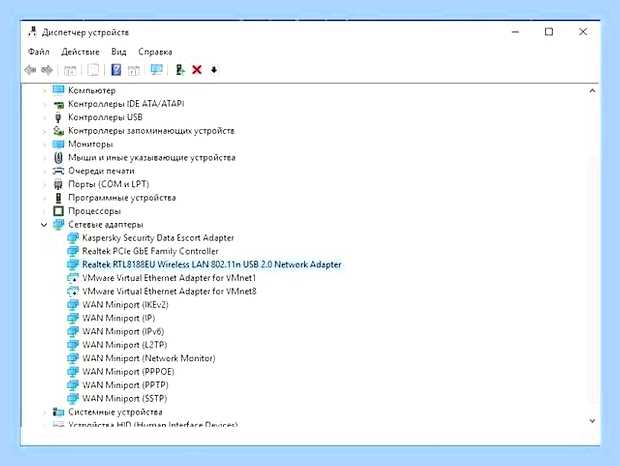
Task: Click the Порты (COM и LPT) icon
Action: click(58, 184)
